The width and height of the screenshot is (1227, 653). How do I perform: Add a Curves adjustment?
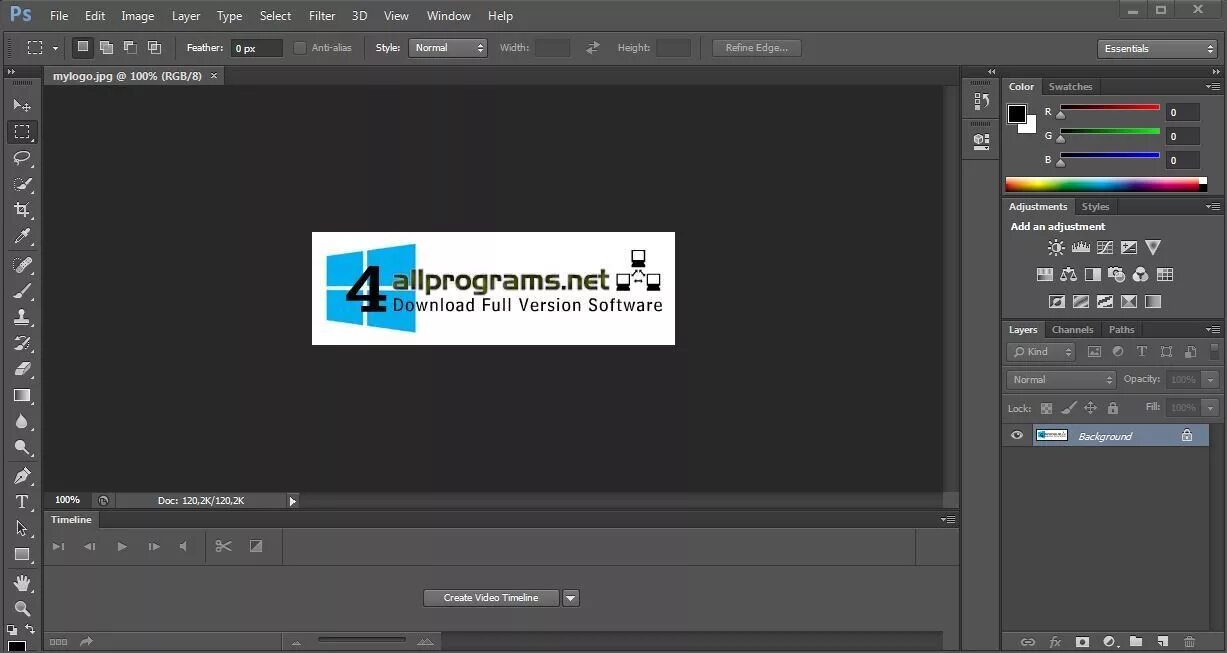pyautogui.click(x=1105, y=247)
